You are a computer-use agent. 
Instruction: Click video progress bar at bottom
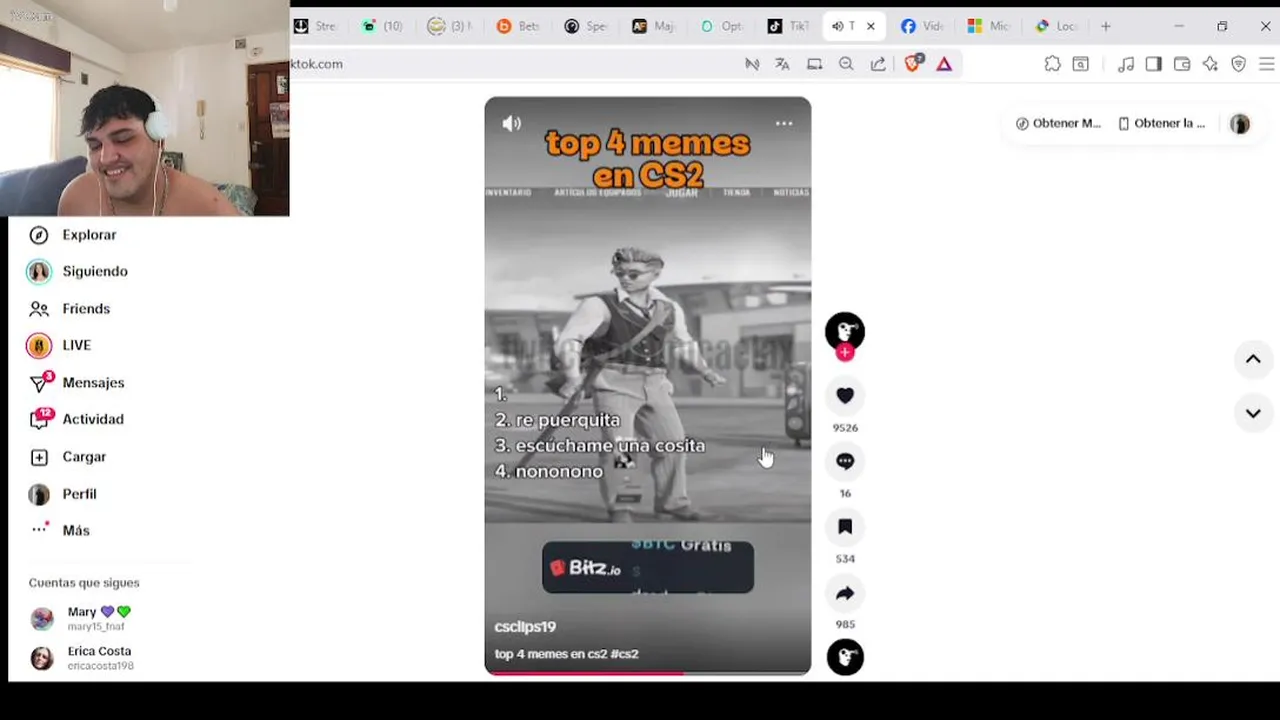(648, 673)
